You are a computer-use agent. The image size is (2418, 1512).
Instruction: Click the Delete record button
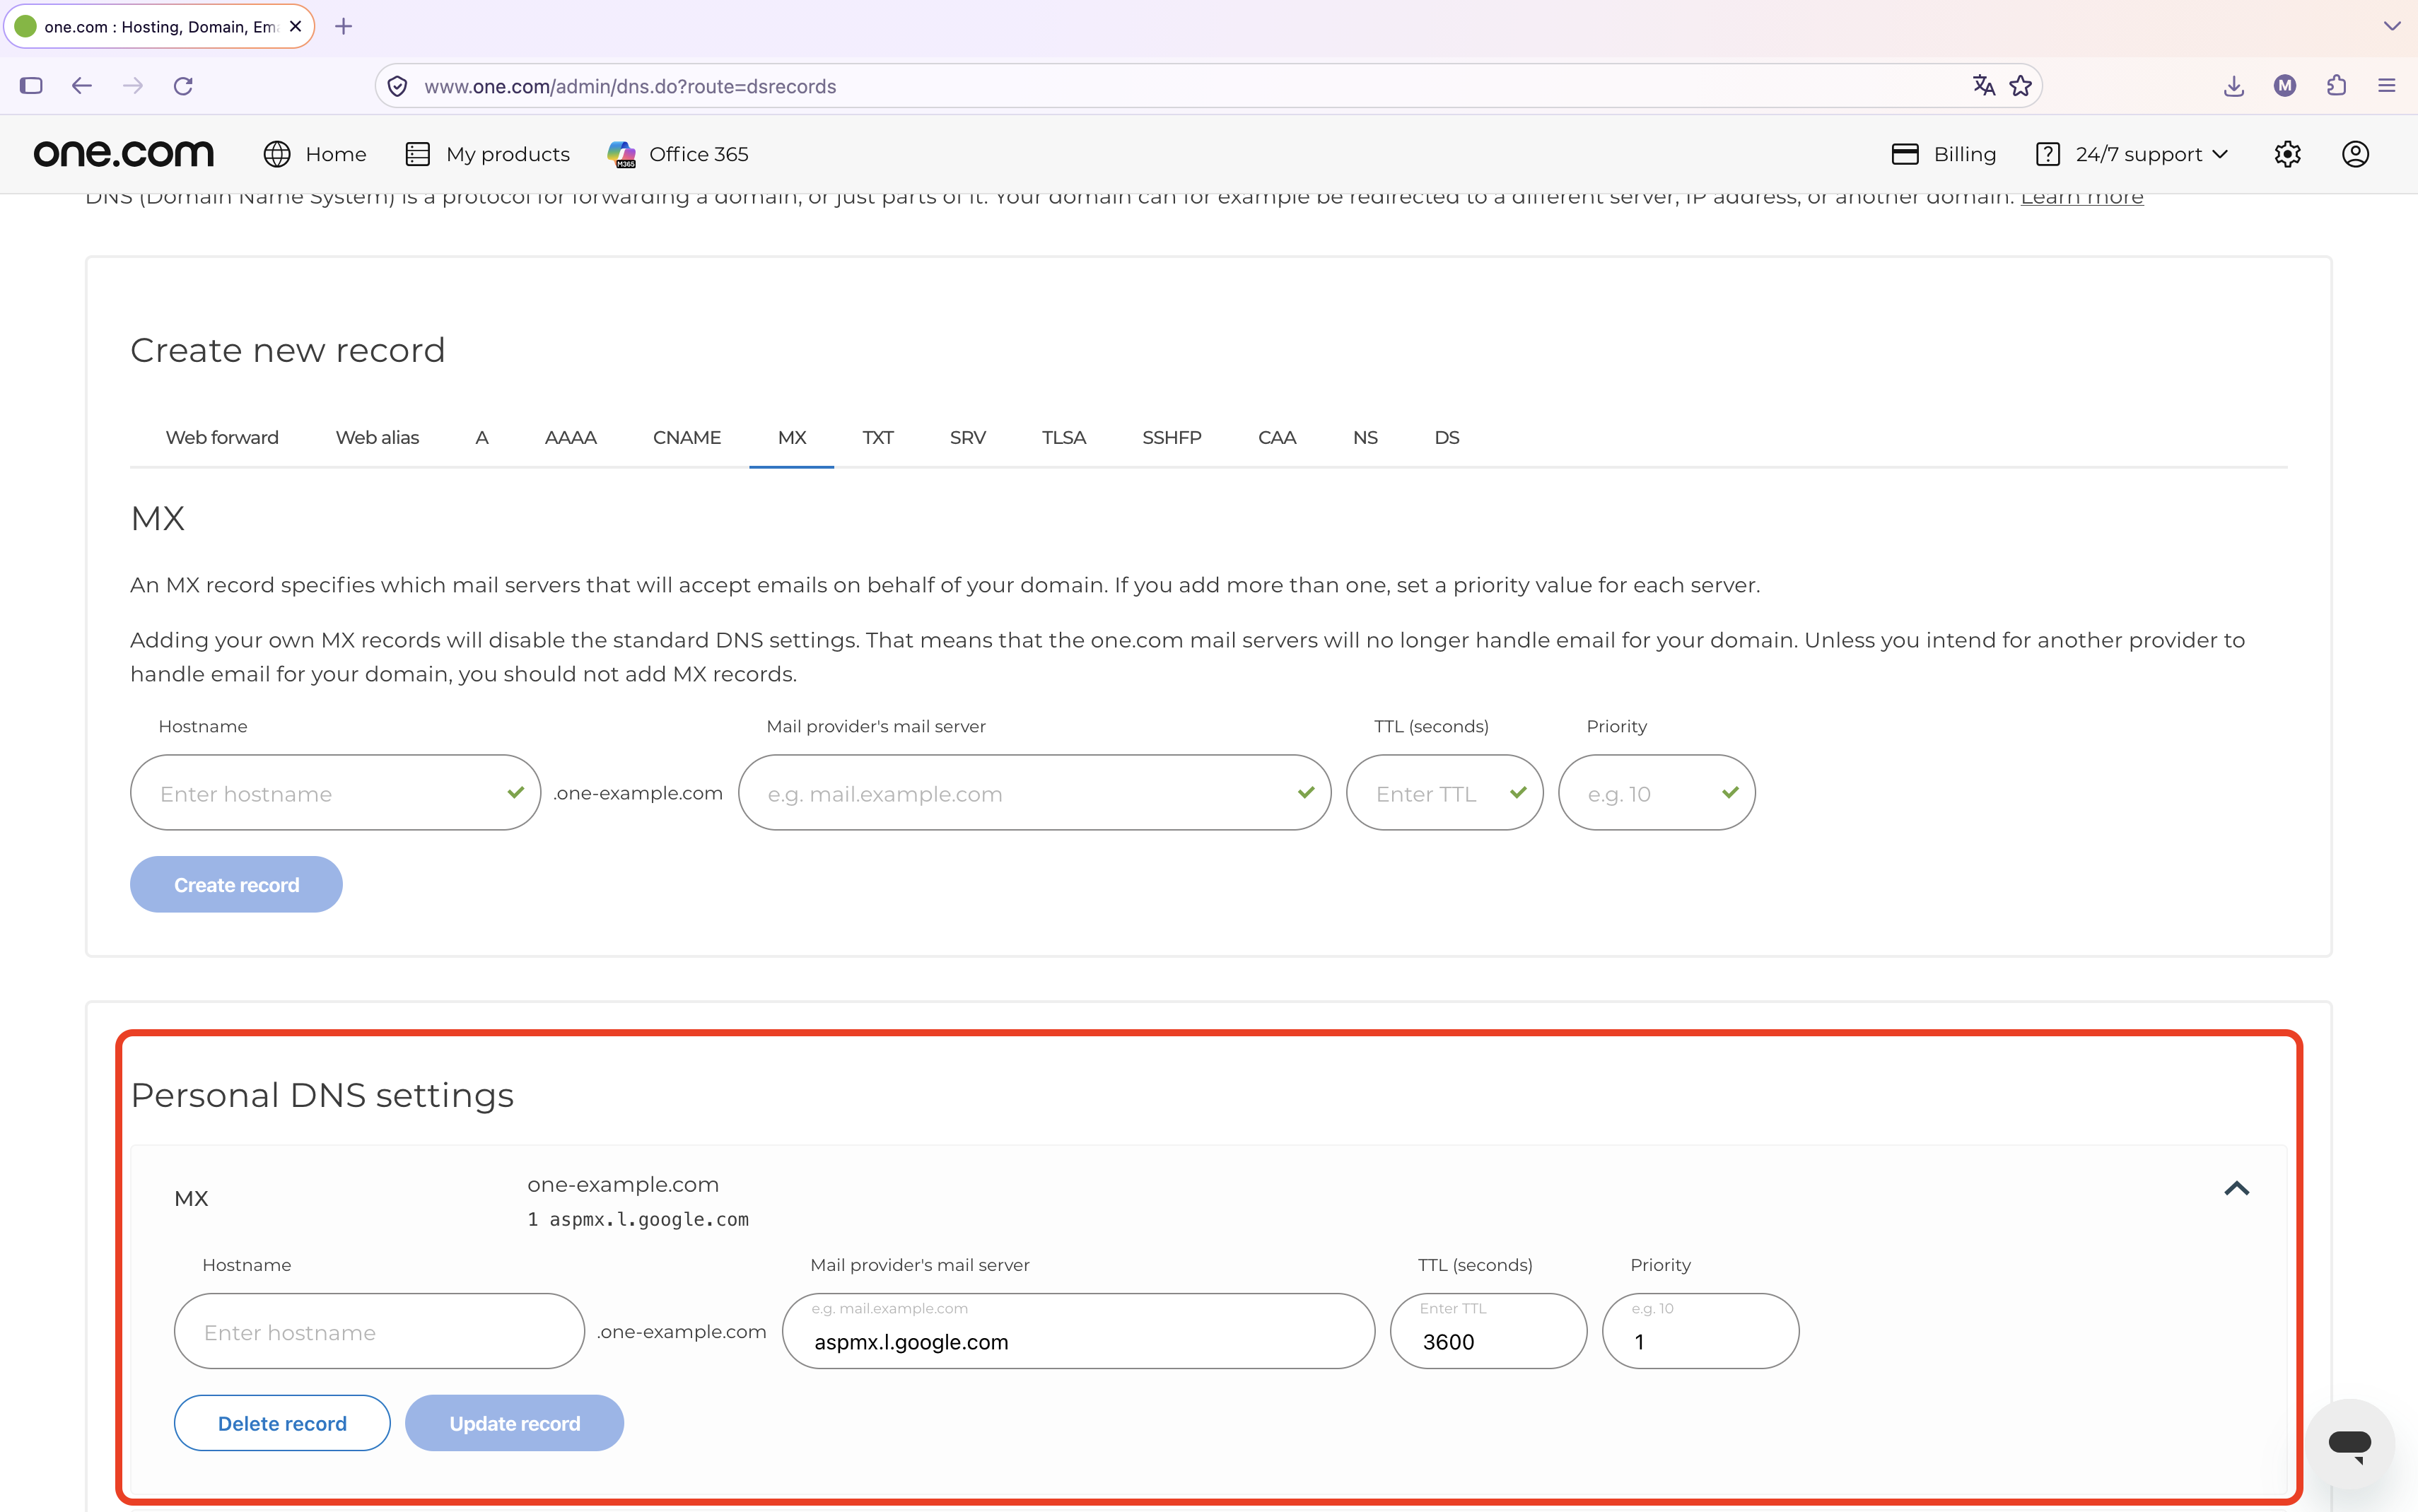tap(282, 1423)
